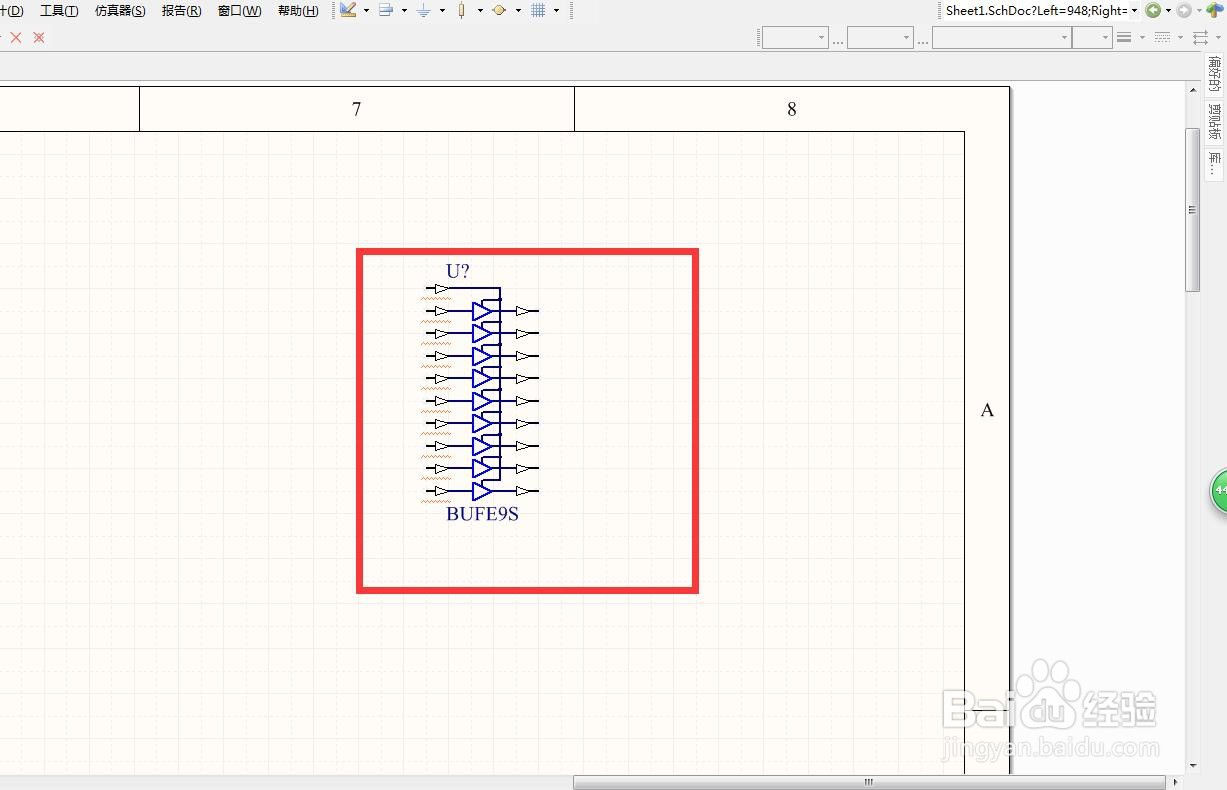Click the home page cloud icon

pyautogui.click(x=1216, y=10)
